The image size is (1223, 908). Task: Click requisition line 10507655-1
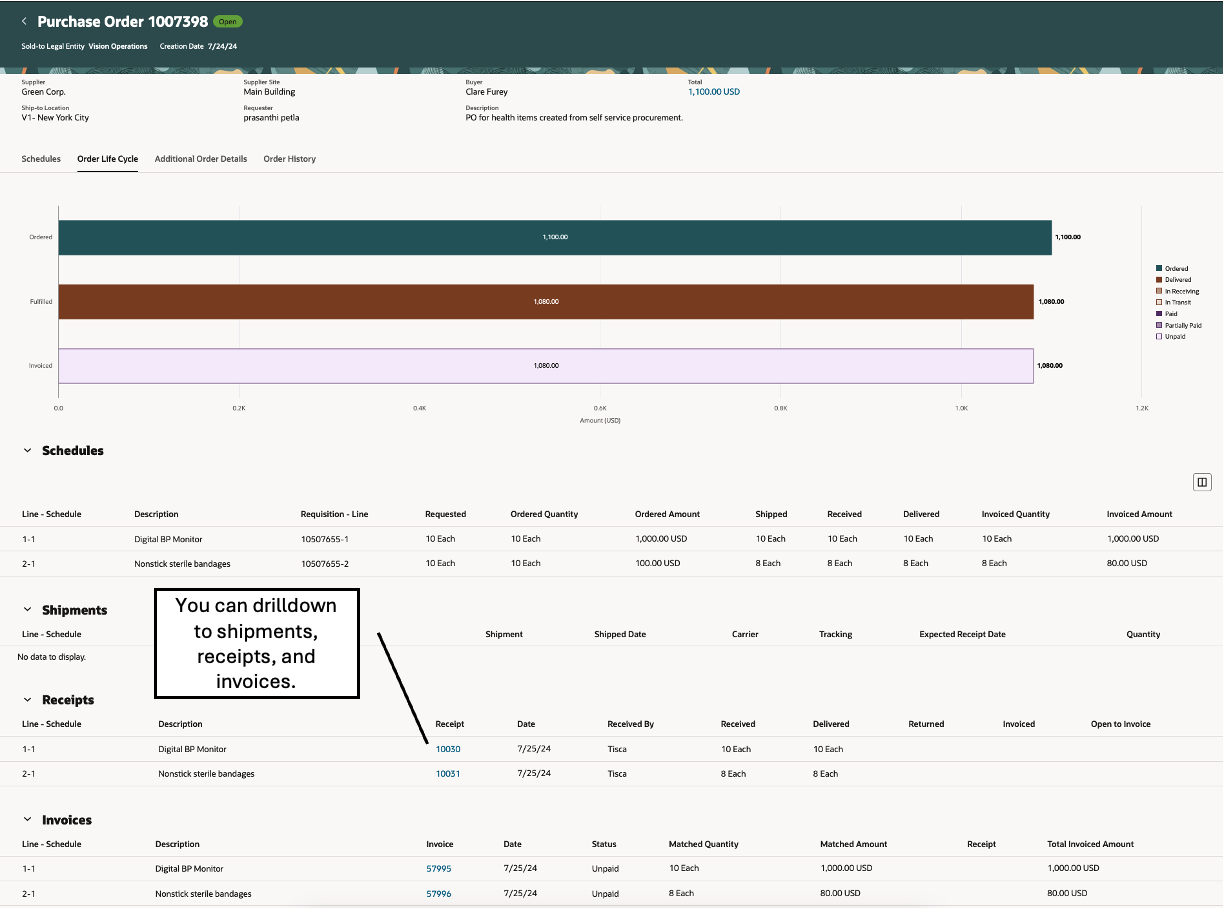(x=325, y=539)
